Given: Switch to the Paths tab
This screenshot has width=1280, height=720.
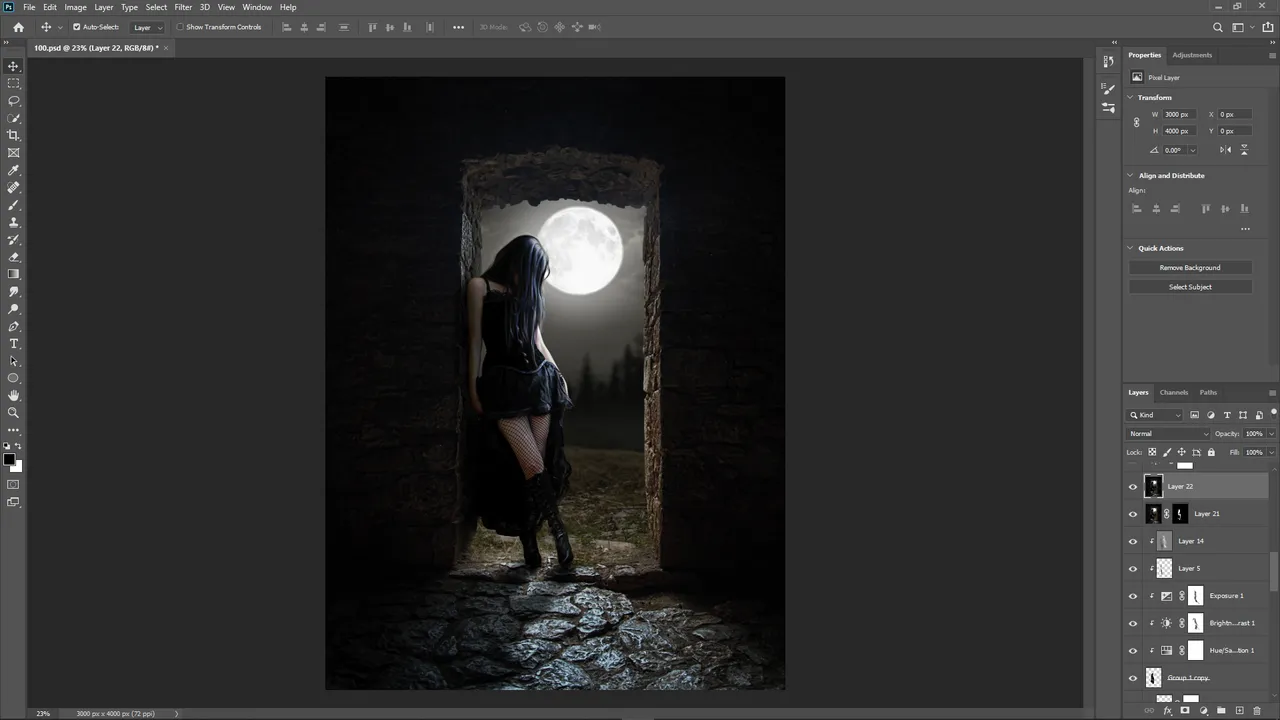Looking at the screenshot, I should pyautogui.click(x=1208, y=392).
